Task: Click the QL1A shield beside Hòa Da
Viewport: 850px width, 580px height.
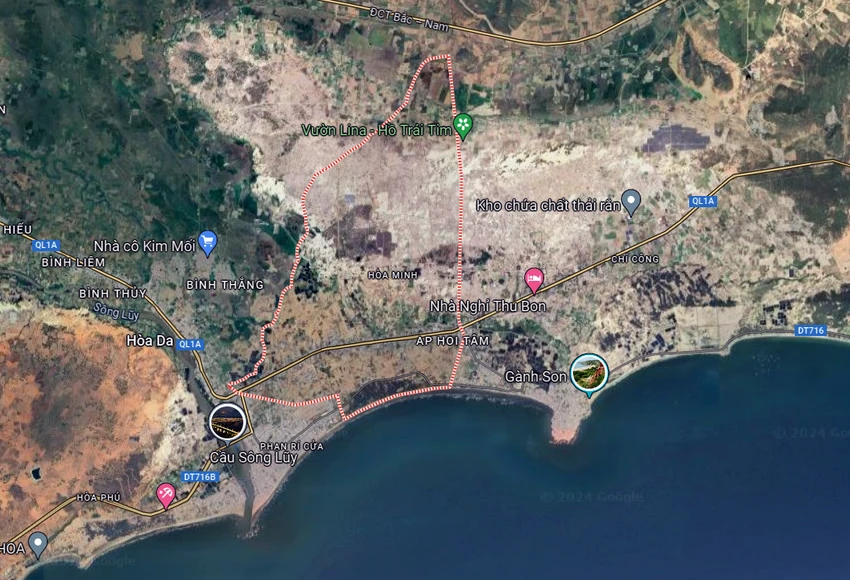Action: point(190,344)
